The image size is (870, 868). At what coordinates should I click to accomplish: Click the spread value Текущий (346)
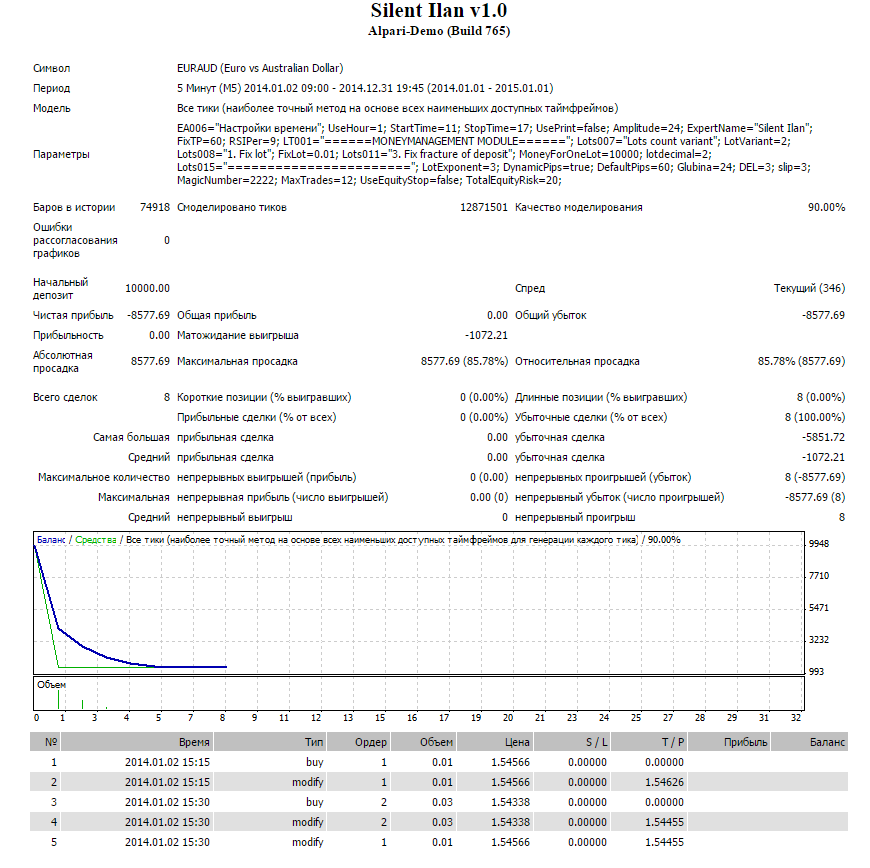pos(809,288)
